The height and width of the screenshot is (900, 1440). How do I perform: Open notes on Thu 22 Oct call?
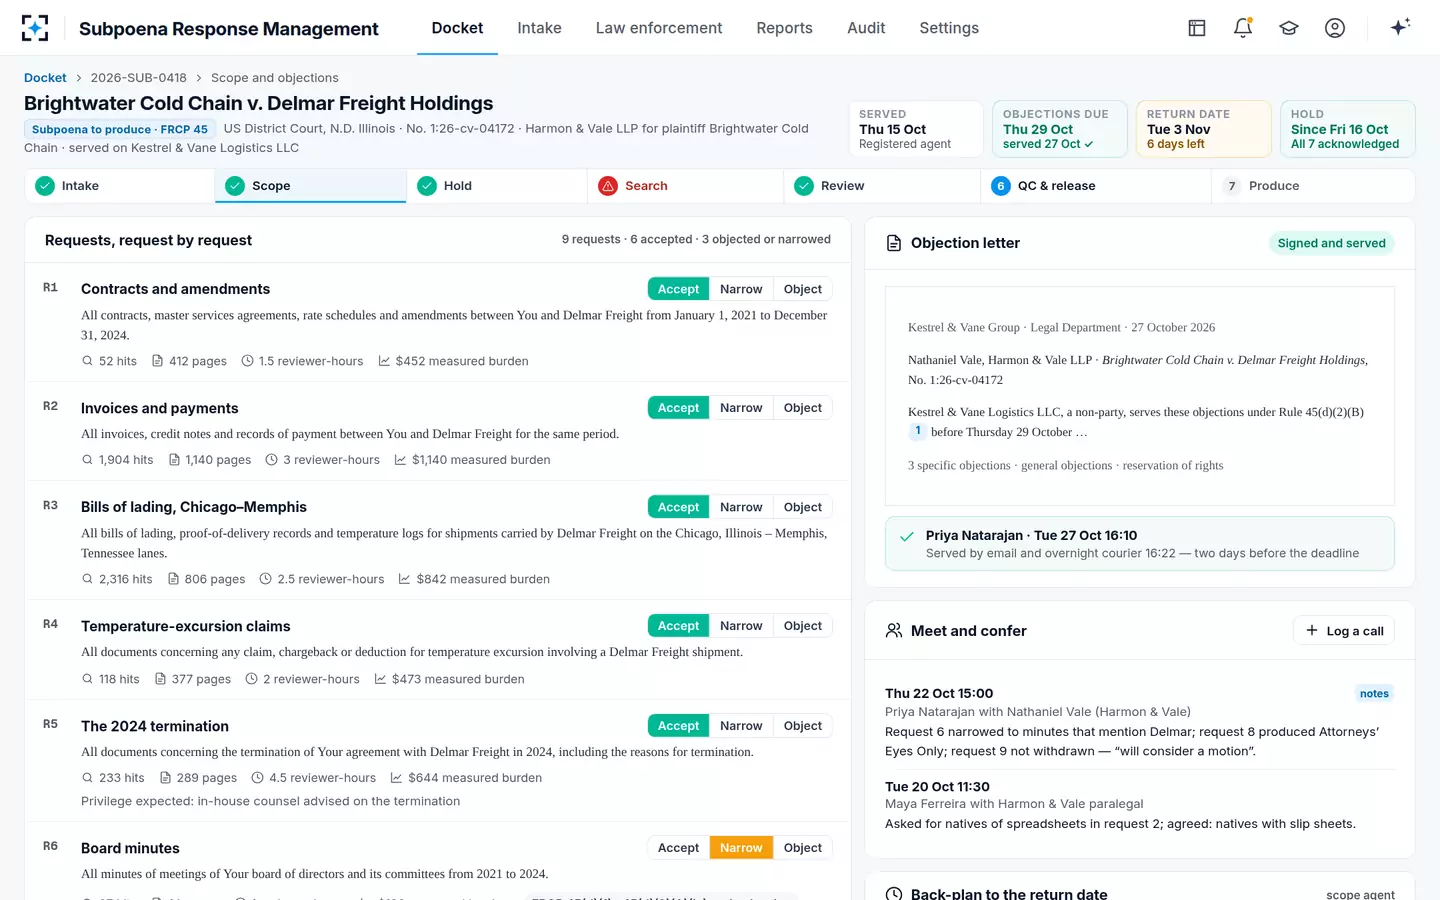[1374, 694]
